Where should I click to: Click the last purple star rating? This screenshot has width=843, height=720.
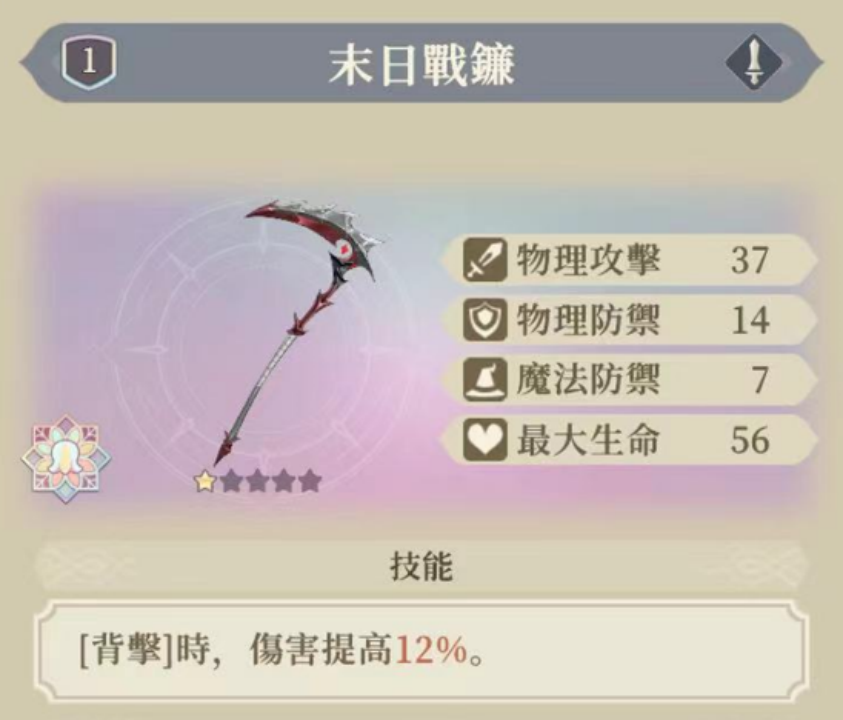pos(310,481)
